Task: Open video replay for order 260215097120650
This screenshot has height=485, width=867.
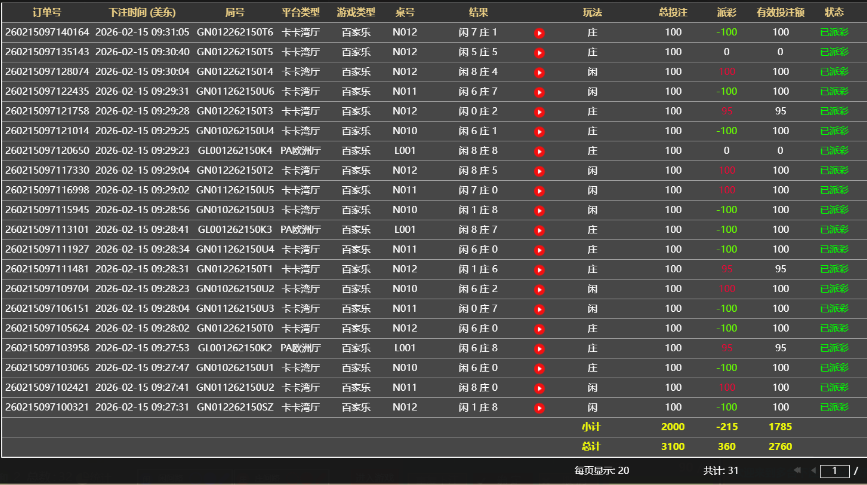Action: pos(539,151)
